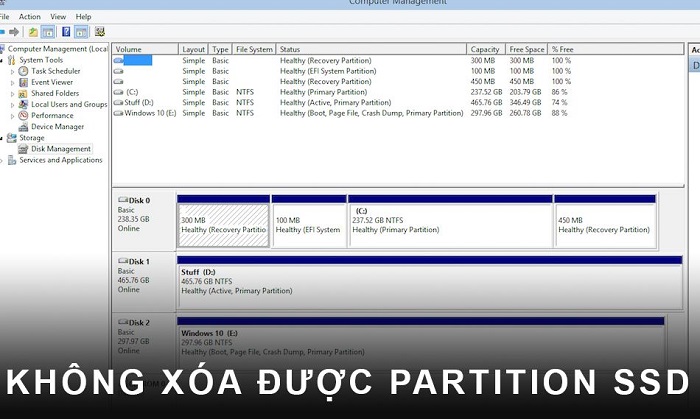This screenshot has width=700, height=419.
Task: Open the View menu
Action: click(58, 17)
